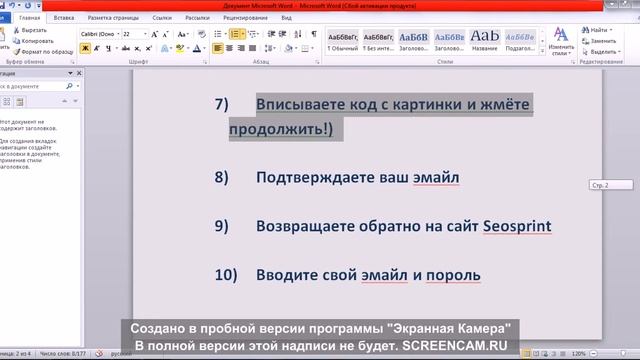The image size is (640, 360).
Task: Click word count (Число слов) in status bar
Action: pos(62,353)
